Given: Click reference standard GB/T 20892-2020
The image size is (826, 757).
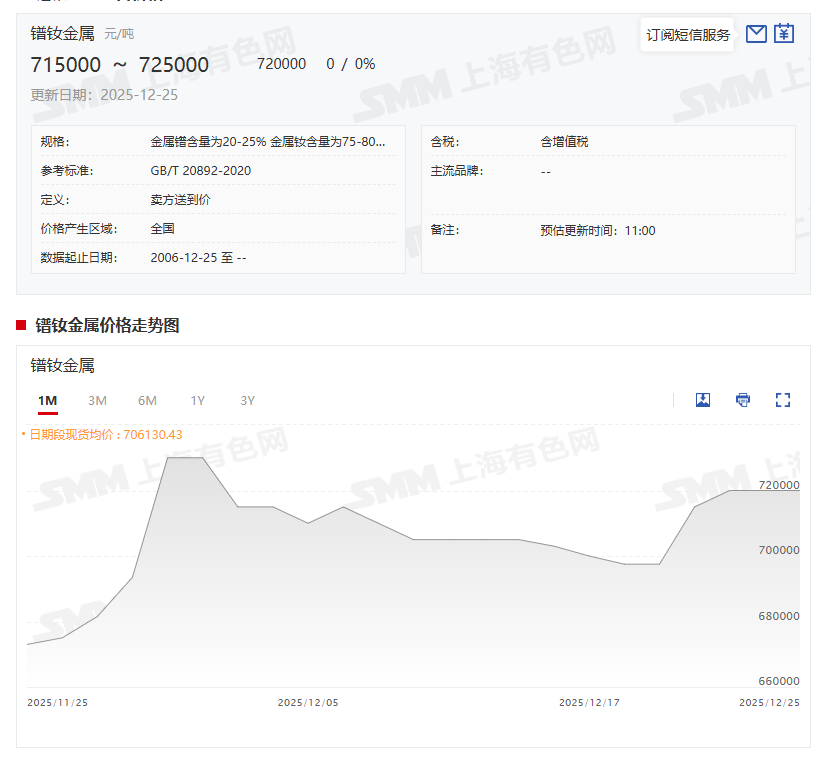Looking at the screenshot, I should click(x=201, y=171).
